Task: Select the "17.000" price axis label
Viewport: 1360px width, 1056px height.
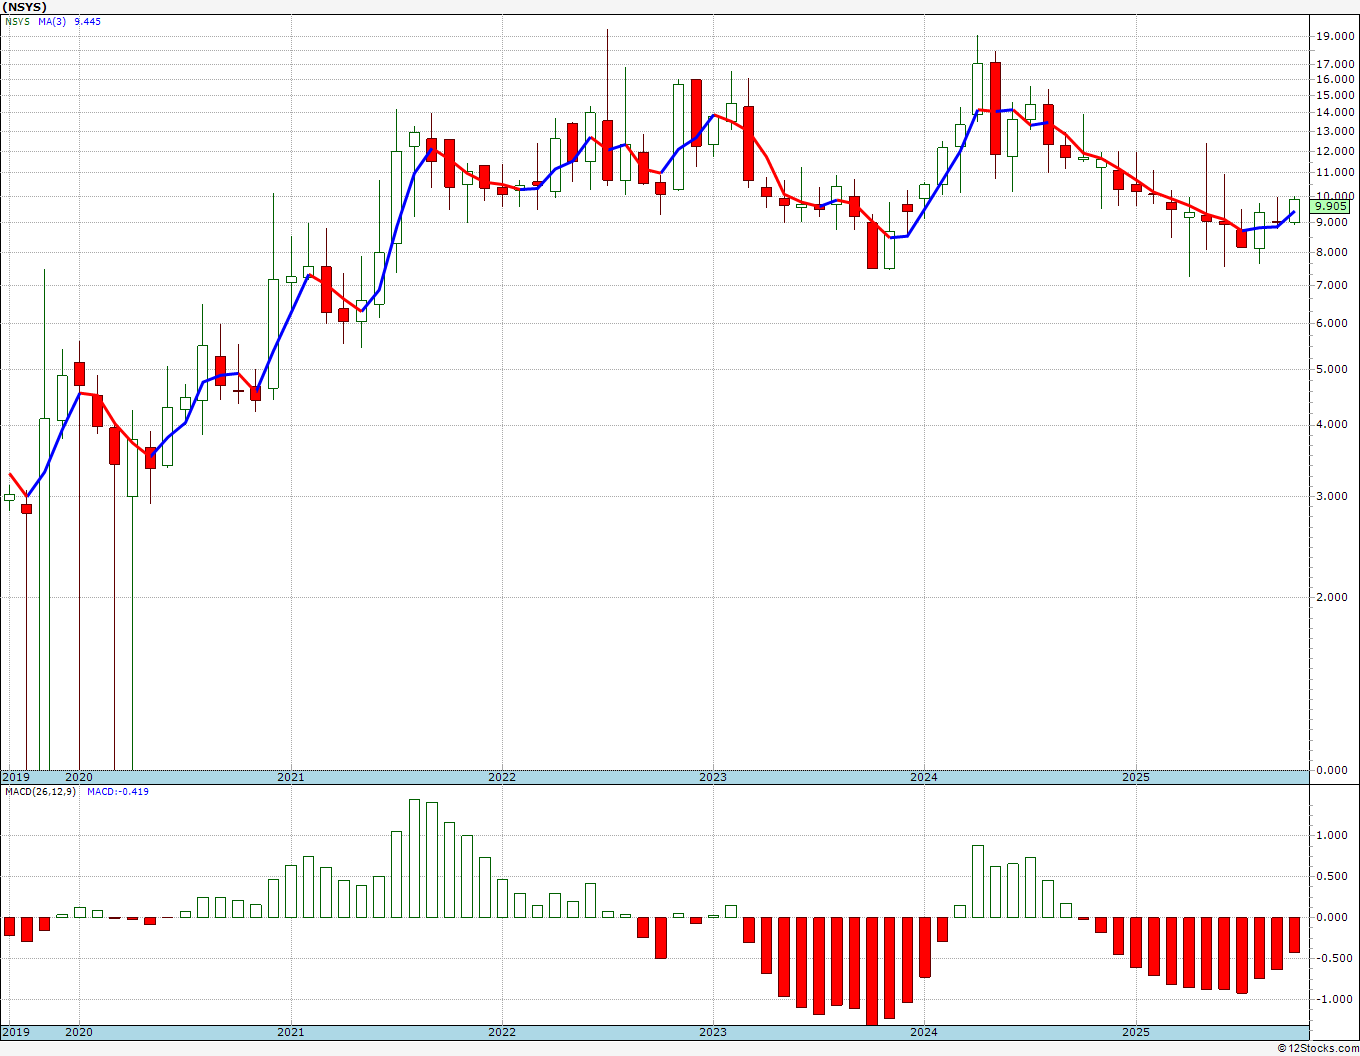Action: tap(1336, 63)
